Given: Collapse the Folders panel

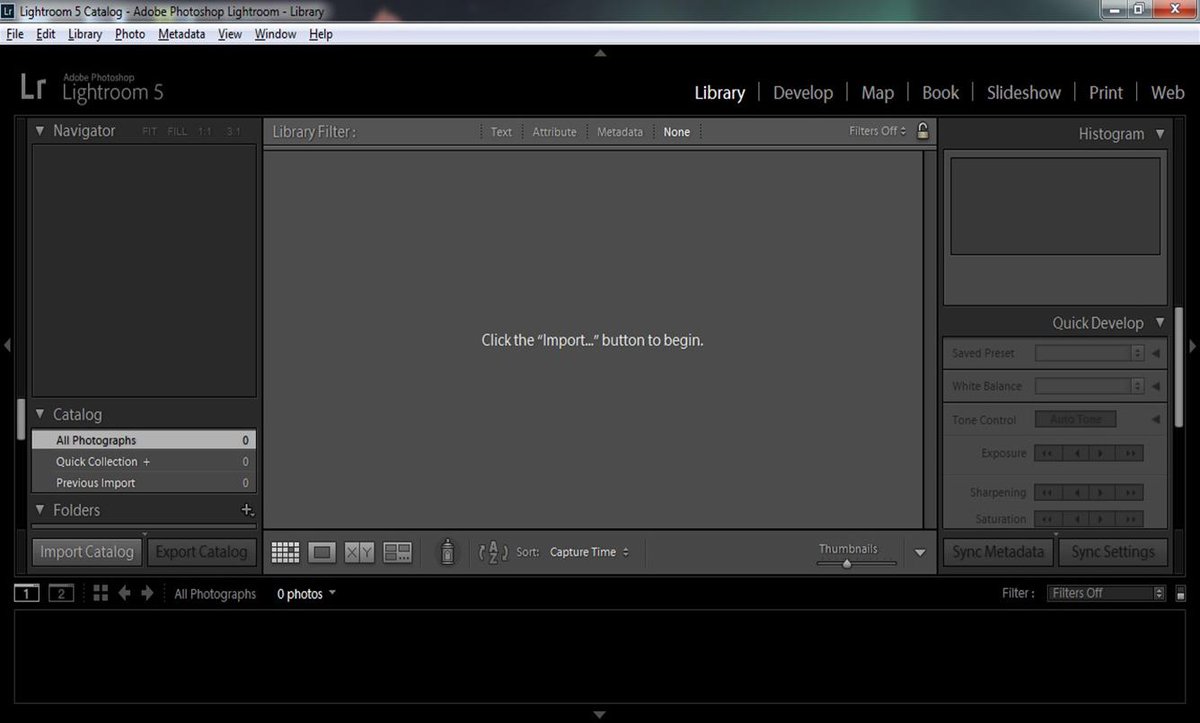Looking at the screenshot, I should (40, 510).
